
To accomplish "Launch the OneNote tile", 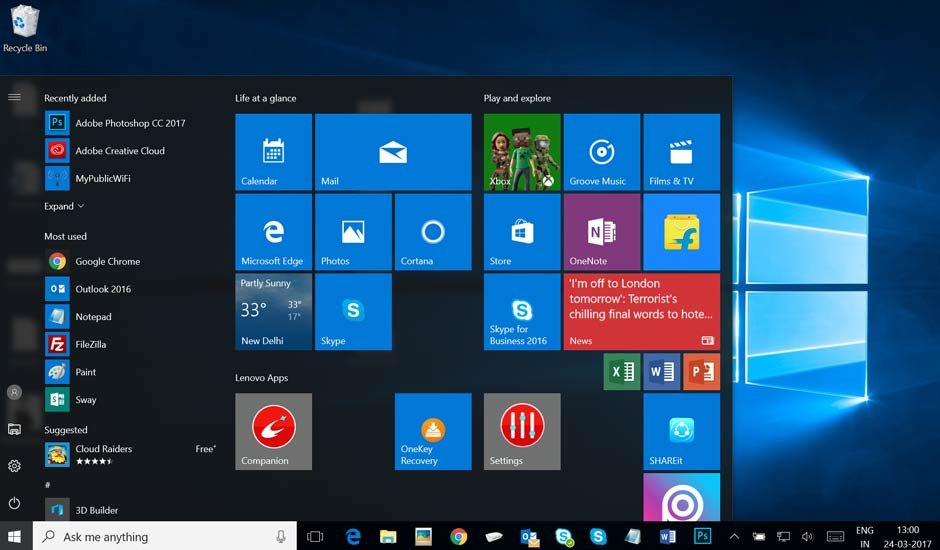I will (x=602, y=232).
